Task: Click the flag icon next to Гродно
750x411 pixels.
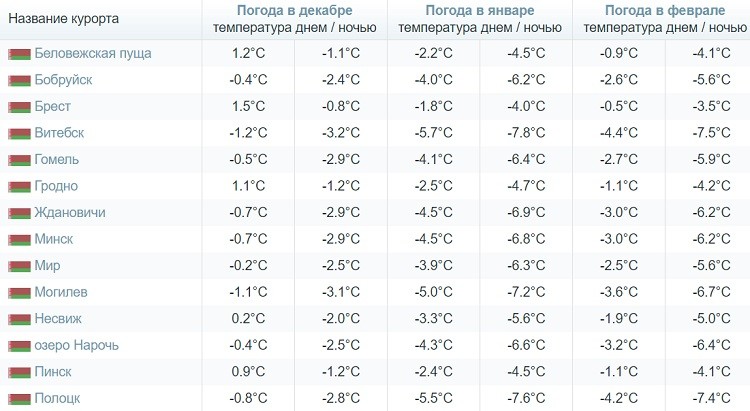Action: pos(18,186)
